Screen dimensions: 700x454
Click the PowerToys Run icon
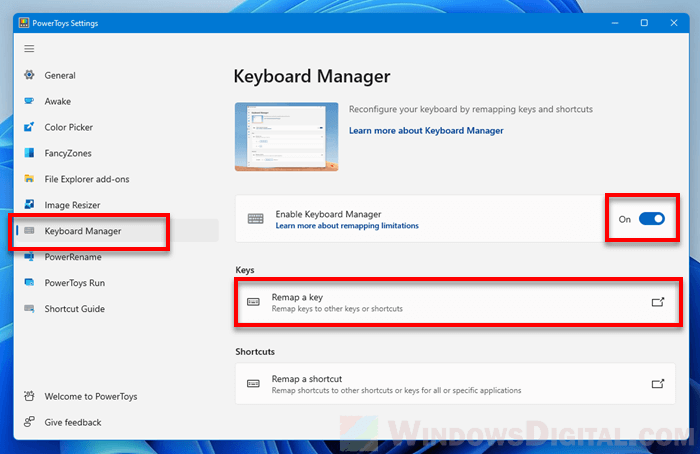[29, 282]
